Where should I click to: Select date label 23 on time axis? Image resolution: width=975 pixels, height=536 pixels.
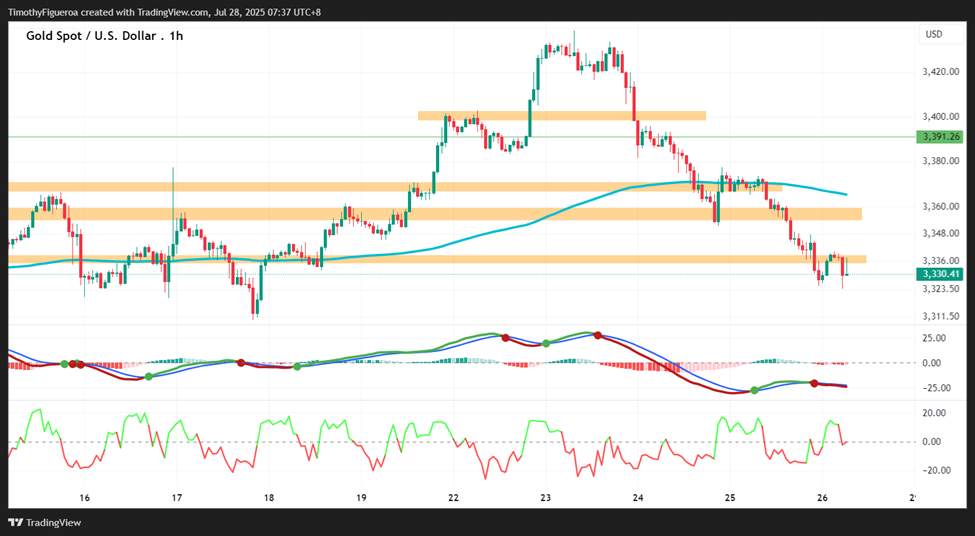[x=546, y=498]
